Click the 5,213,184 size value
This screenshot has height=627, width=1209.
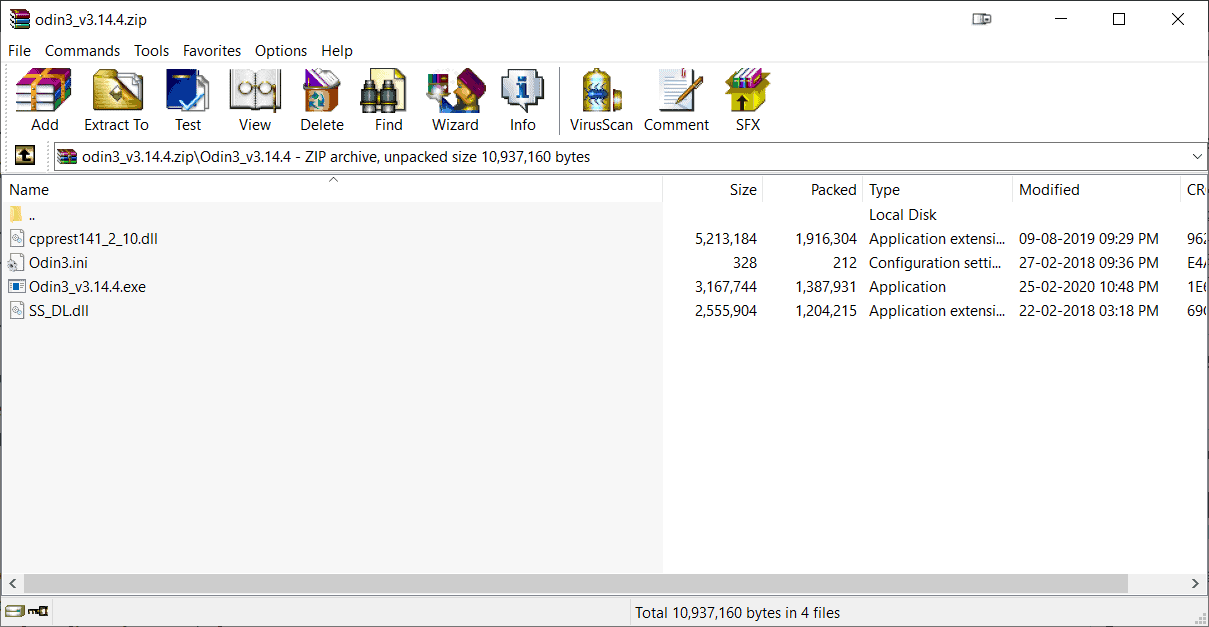click(726, 238)
